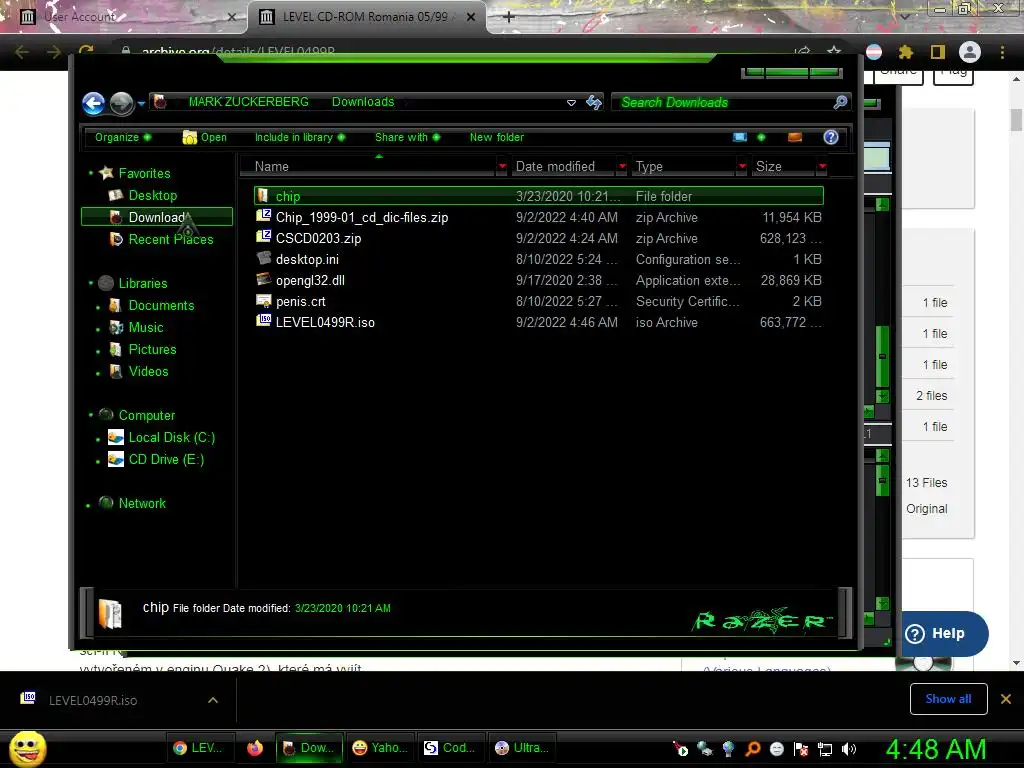Select penis.crt certificate icon
1024x768 pixels.
click(x=264, y=300)
